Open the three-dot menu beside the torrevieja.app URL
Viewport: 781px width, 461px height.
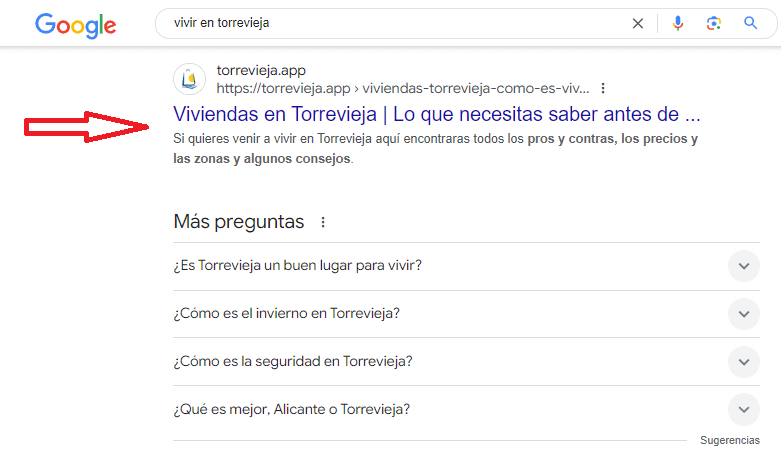pyautogui.click(x=603, y=88)
